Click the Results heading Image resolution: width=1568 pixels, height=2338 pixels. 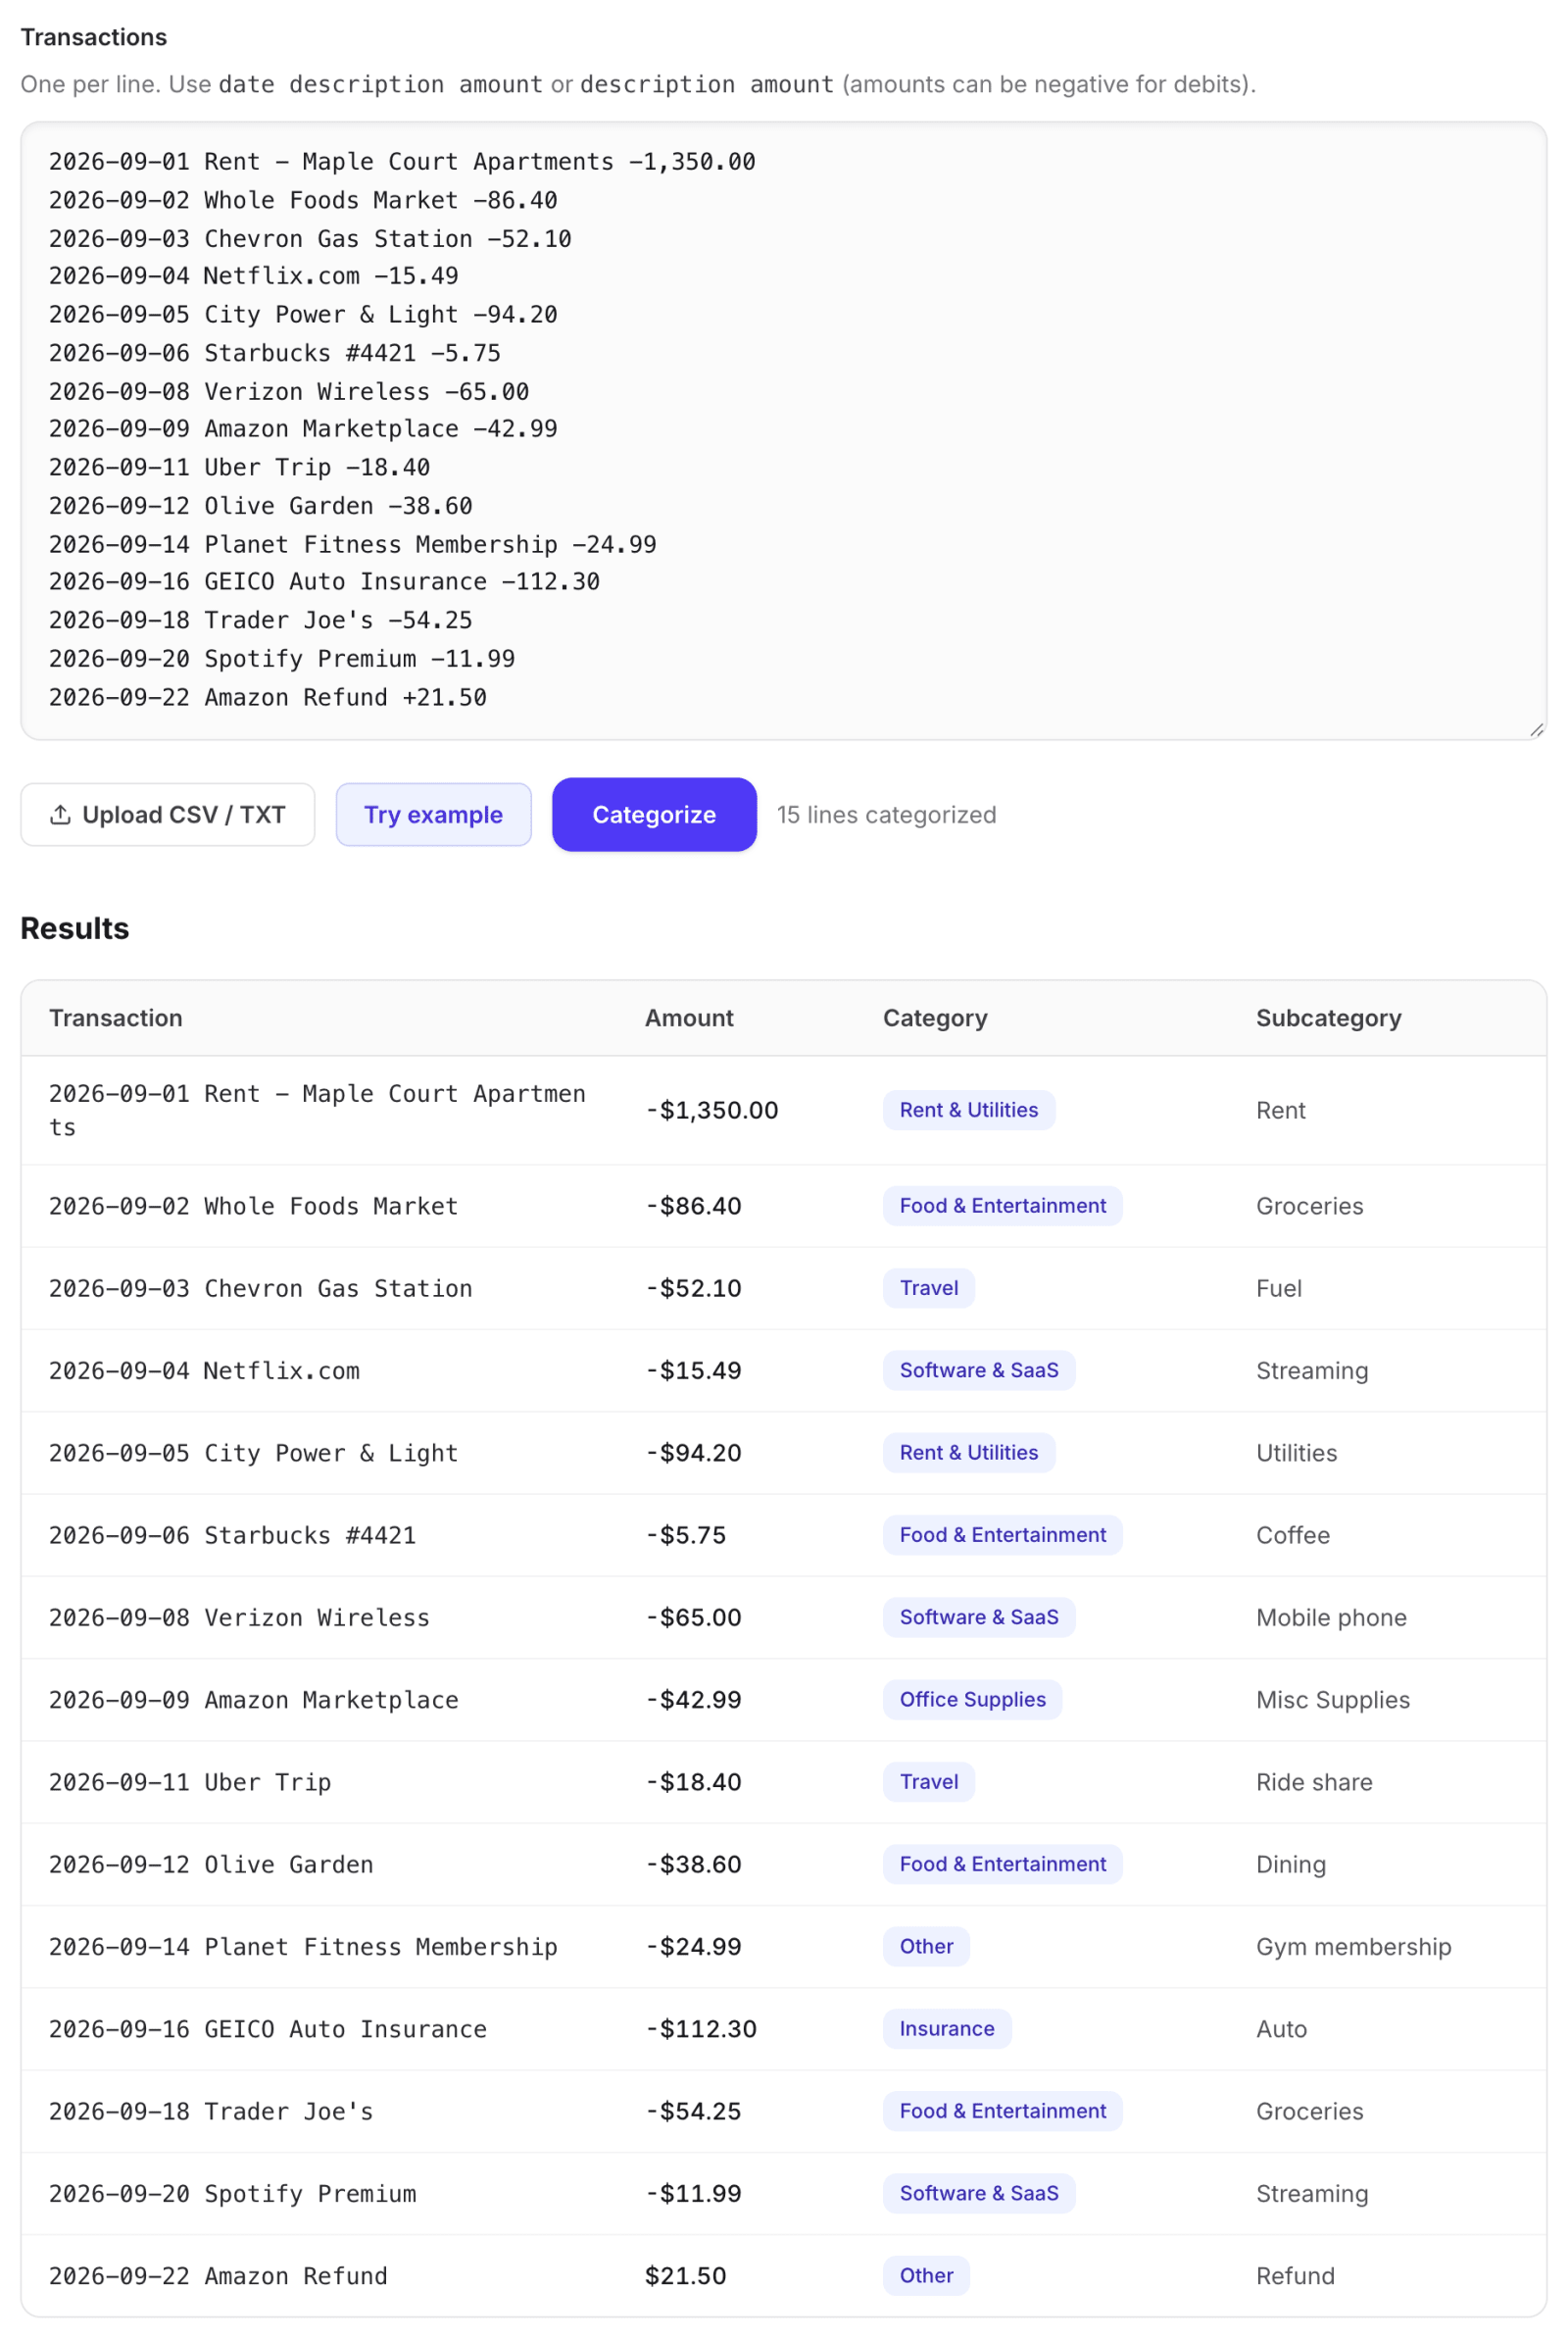coord(75,928)
